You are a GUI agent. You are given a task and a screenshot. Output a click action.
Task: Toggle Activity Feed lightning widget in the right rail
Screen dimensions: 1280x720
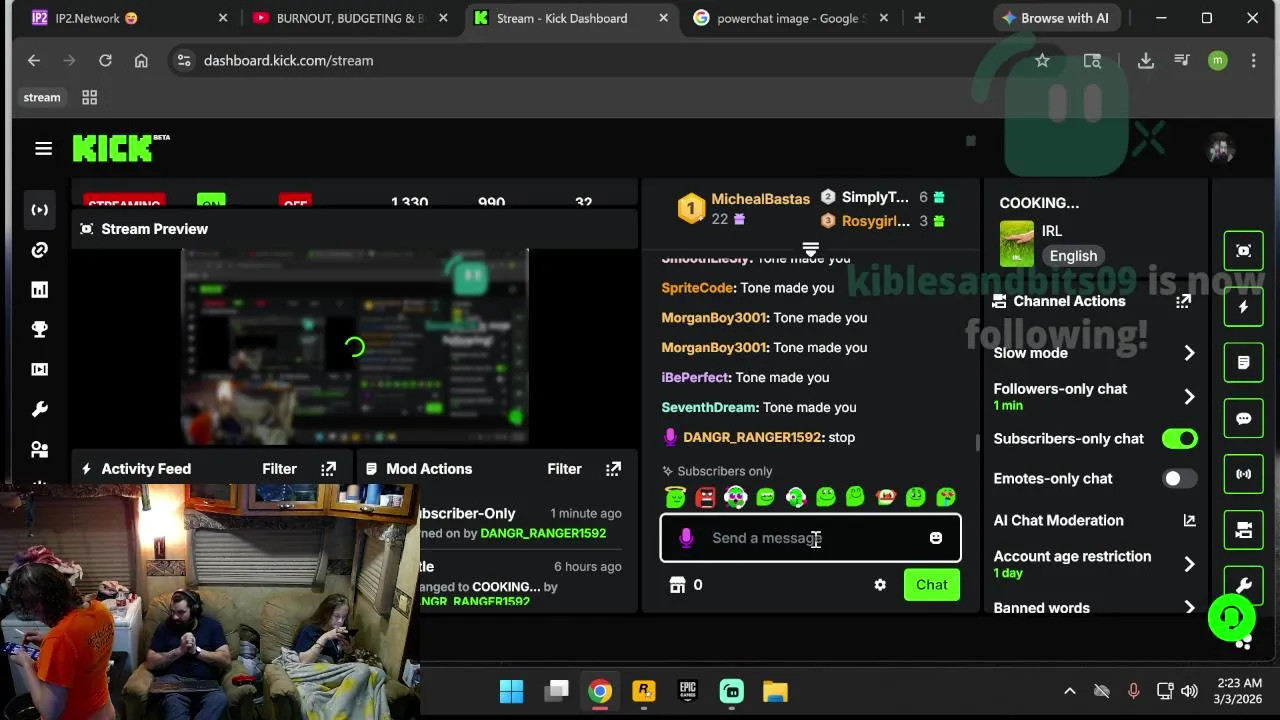click(1243, 307)
